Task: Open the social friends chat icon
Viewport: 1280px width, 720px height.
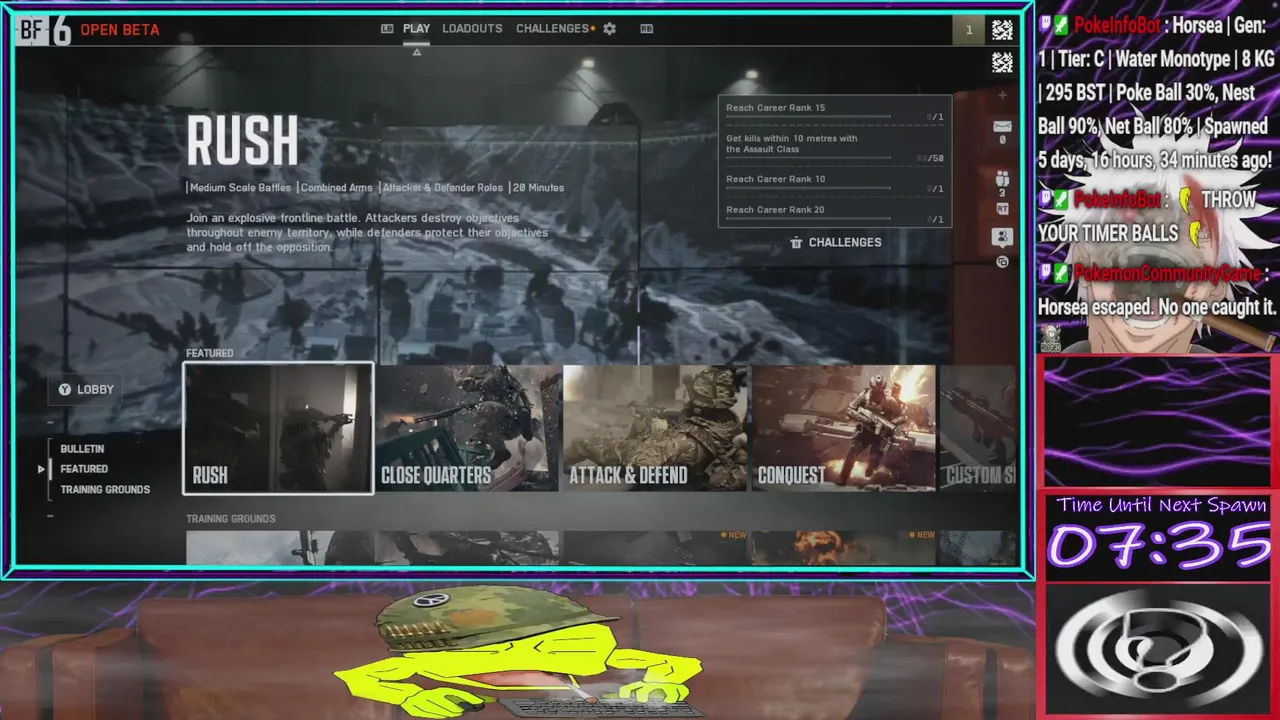Action: 1002,238
